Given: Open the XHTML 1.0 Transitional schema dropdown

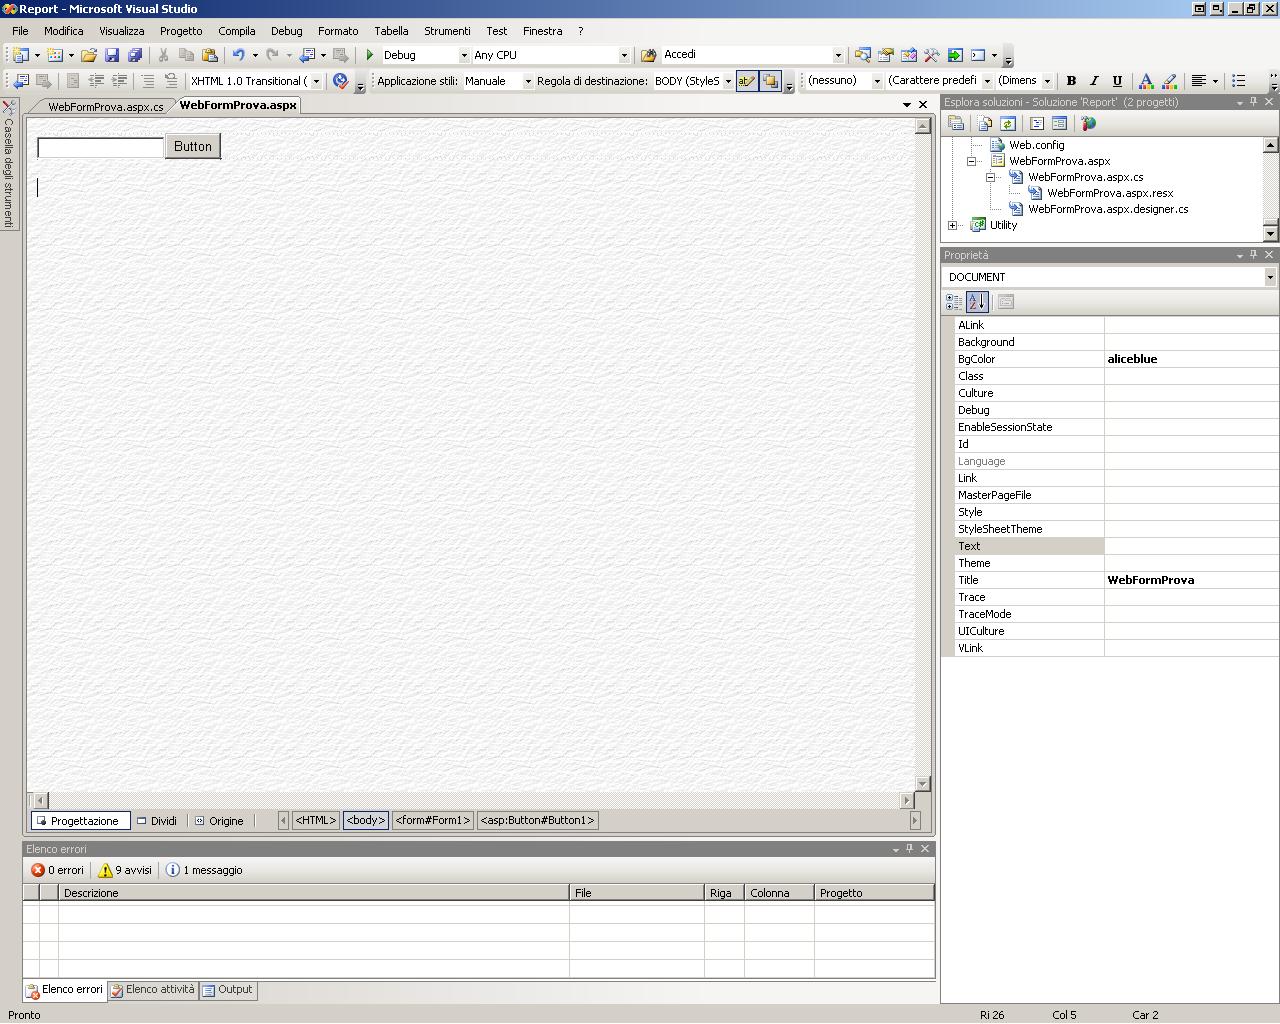Looking at the screenshot, I should click(317, 81).
